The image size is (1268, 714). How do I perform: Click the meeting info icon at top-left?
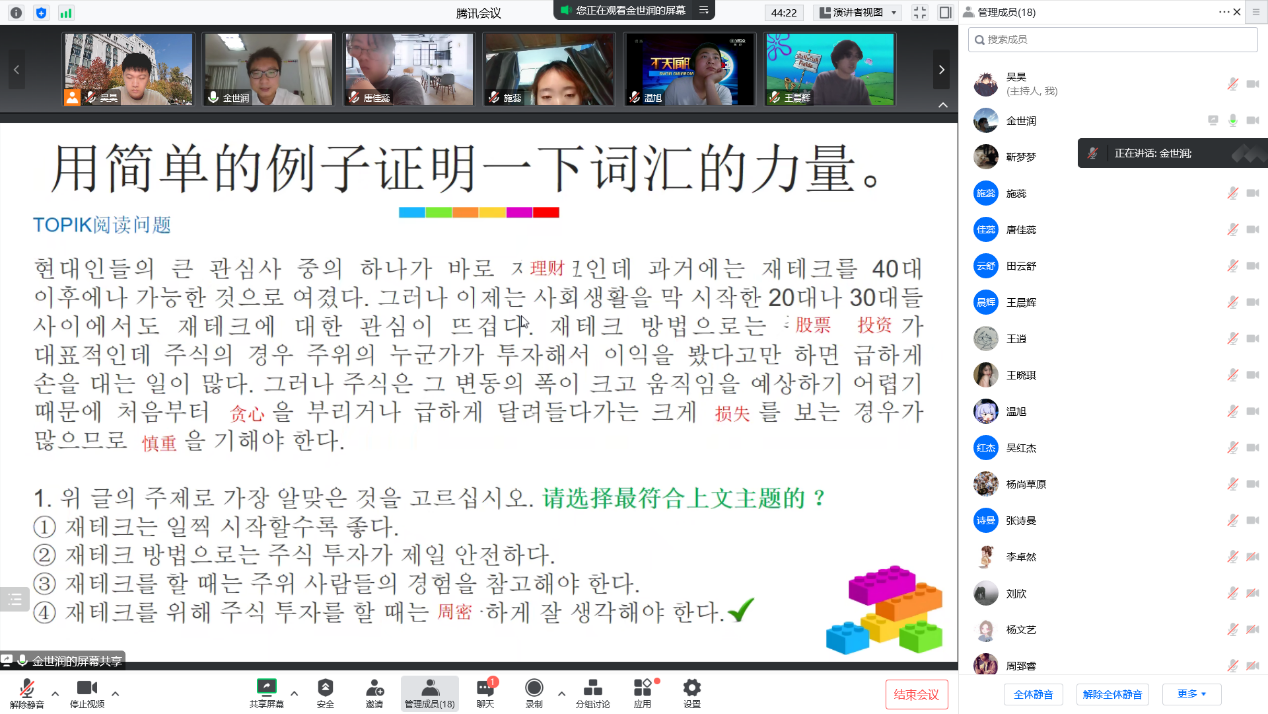[x=15, y=13]
